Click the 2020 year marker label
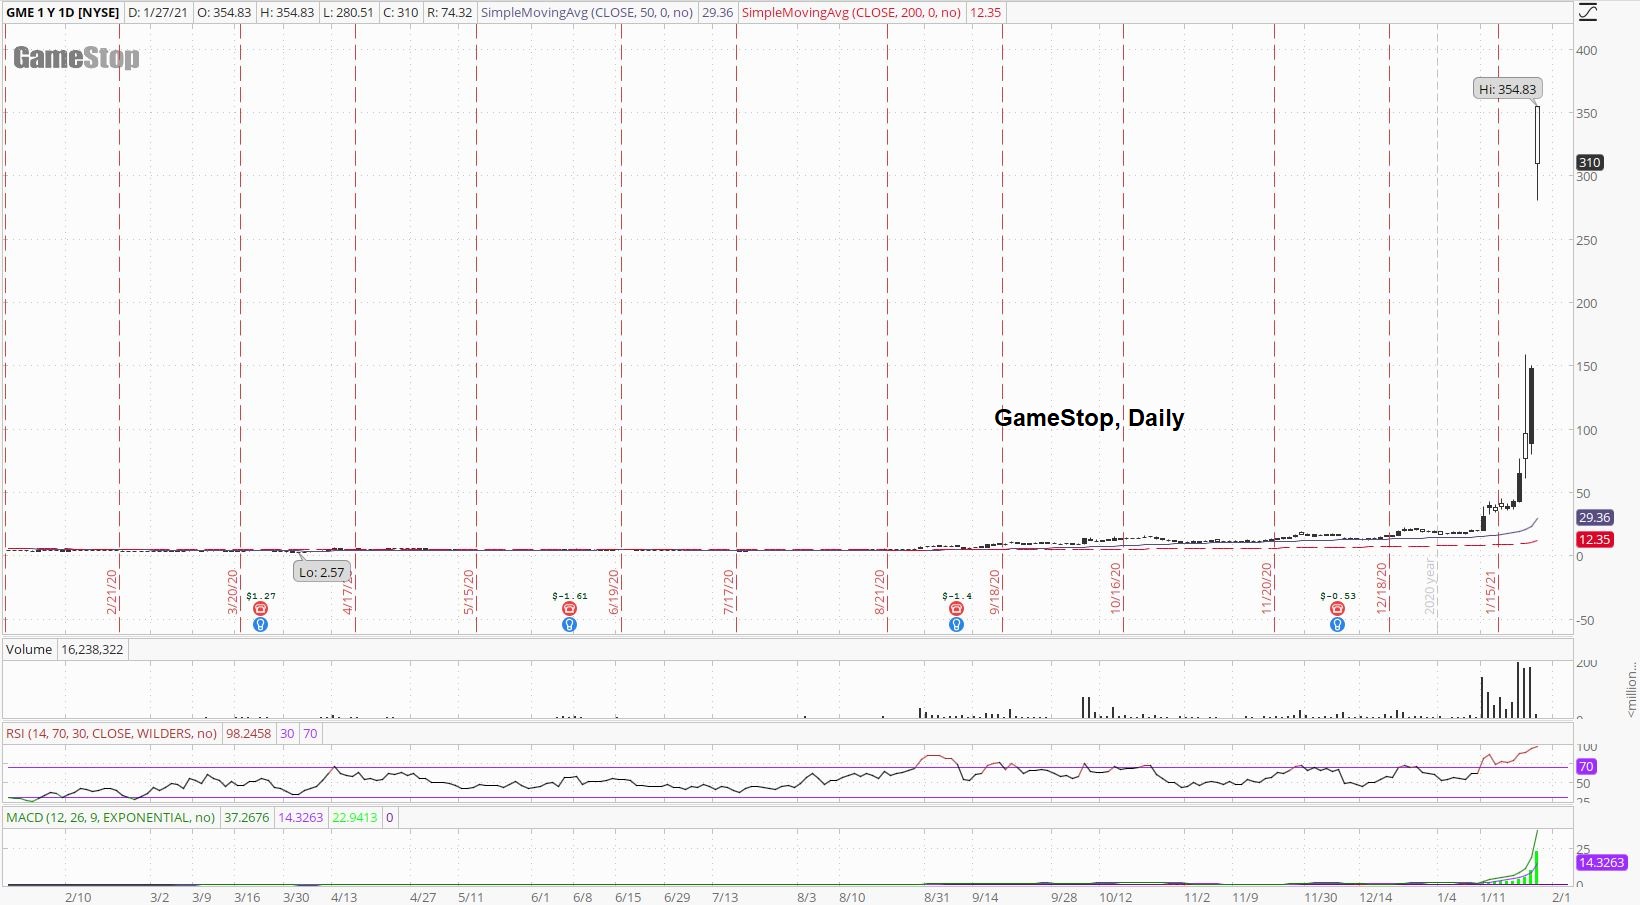Viewport: 1640px width, 905px height. pos(1430,587)
